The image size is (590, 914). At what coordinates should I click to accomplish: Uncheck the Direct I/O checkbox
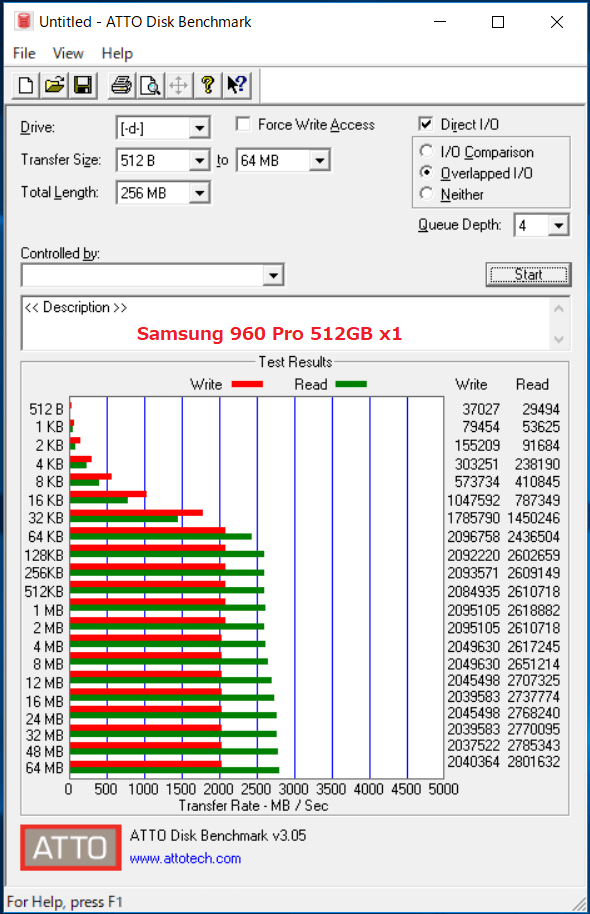coord(426,124)
